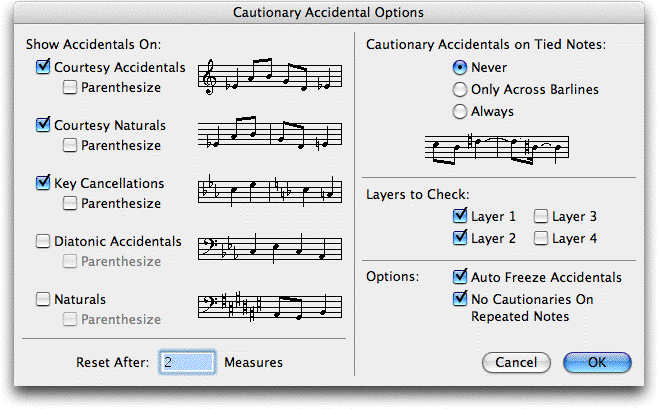Enable Parenthesize under Courtesy Naturals

pyautogui.click(x=70, y=145)
